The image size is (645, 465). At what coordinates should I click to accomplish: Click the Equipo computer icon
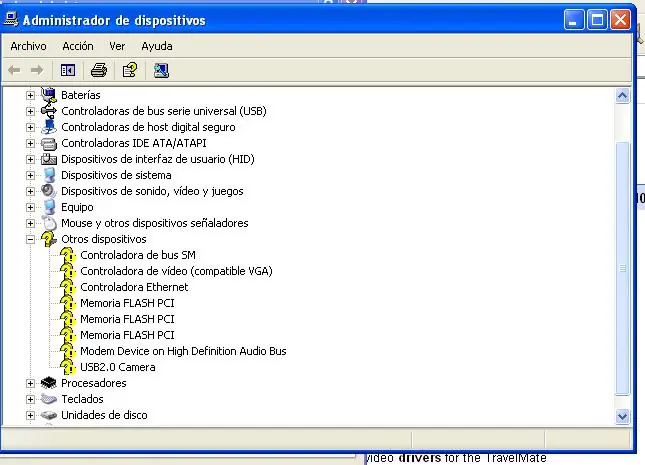pyautogui.click(x=49, y=207)
